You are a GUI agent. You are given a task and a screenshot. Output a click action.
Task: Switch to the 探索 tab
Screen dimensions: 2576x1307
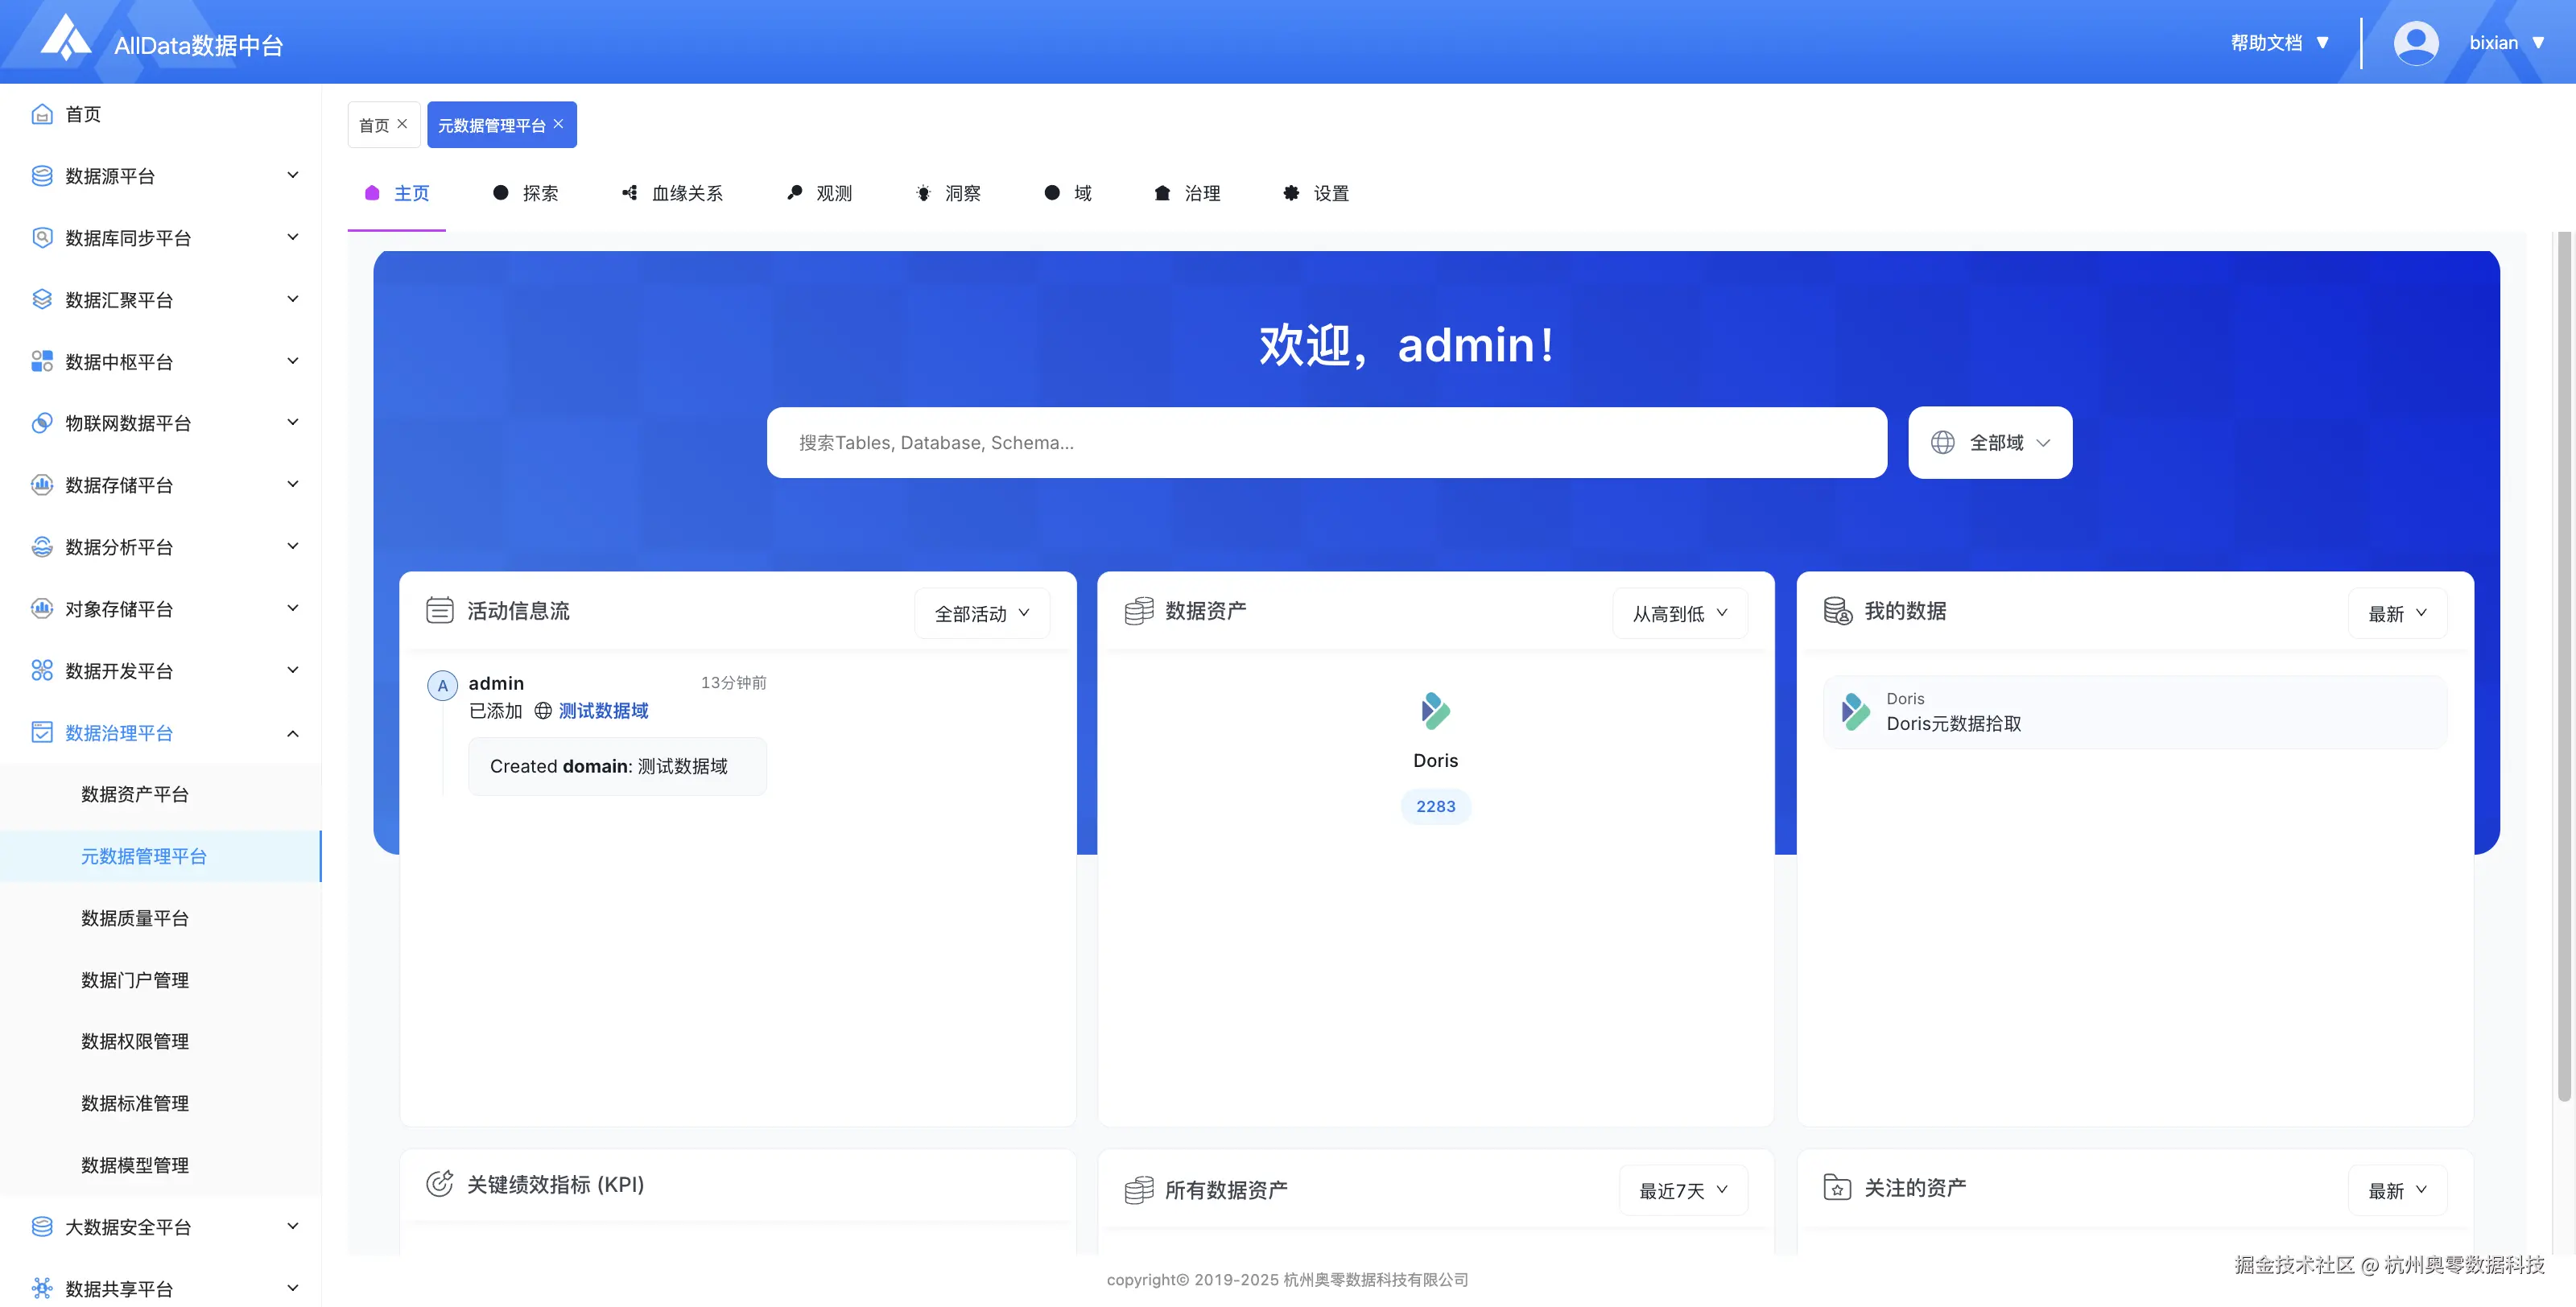[x=526, y=192]
